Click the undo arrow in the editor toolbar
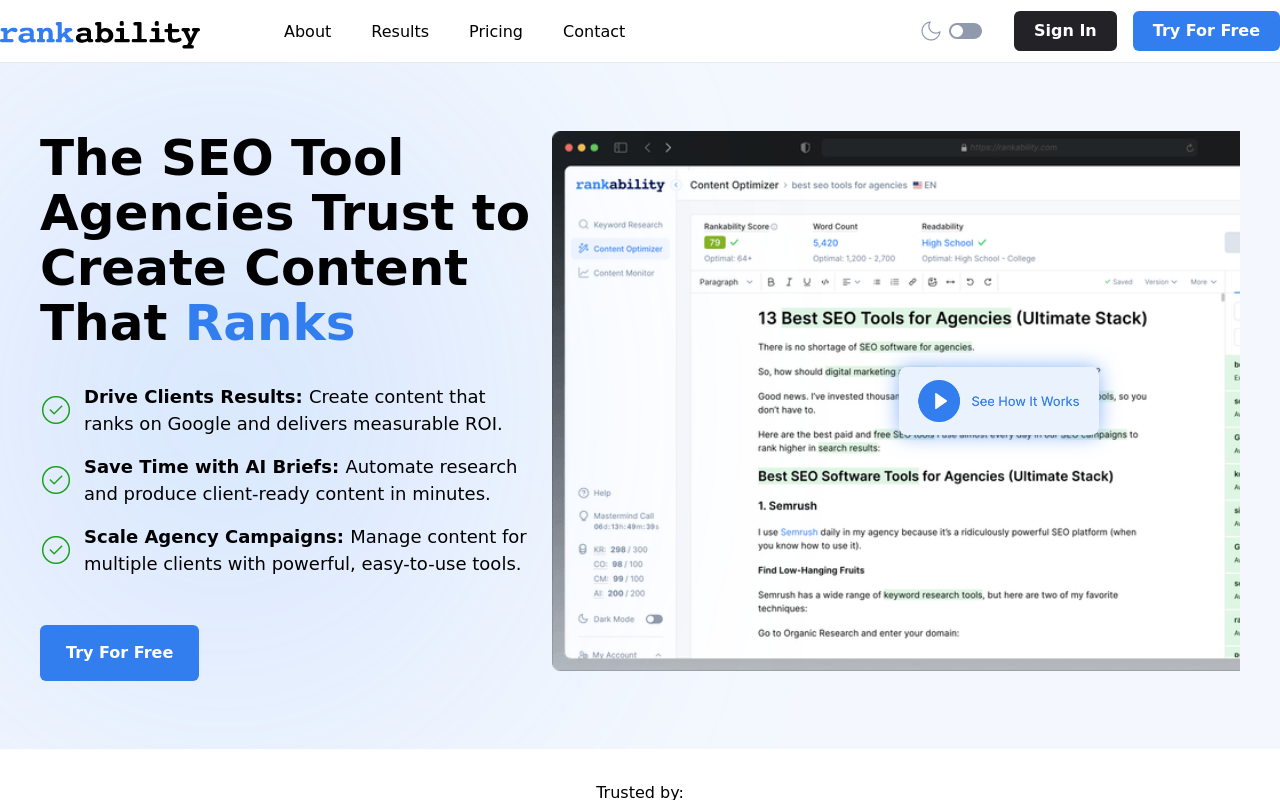1280x800 pixels. [x=969, y=282]
